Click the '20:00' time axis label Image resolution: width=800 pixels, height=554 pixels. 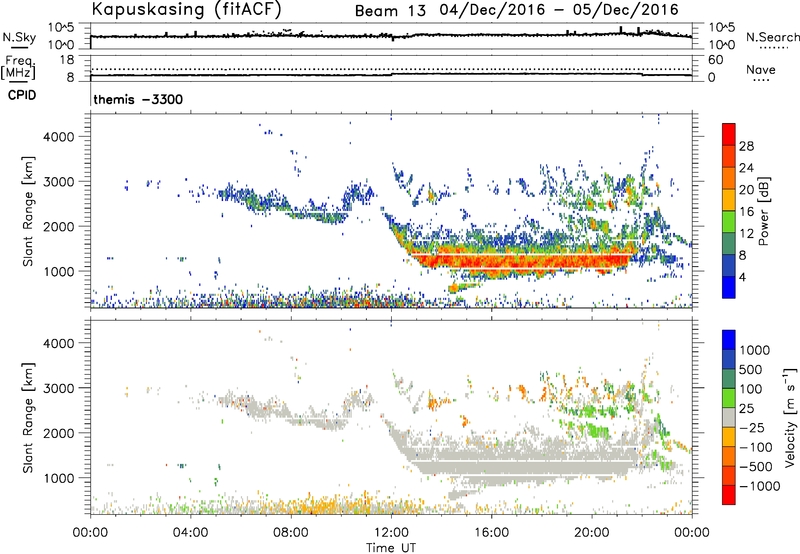pyautogui.click(x=592, y=533)
